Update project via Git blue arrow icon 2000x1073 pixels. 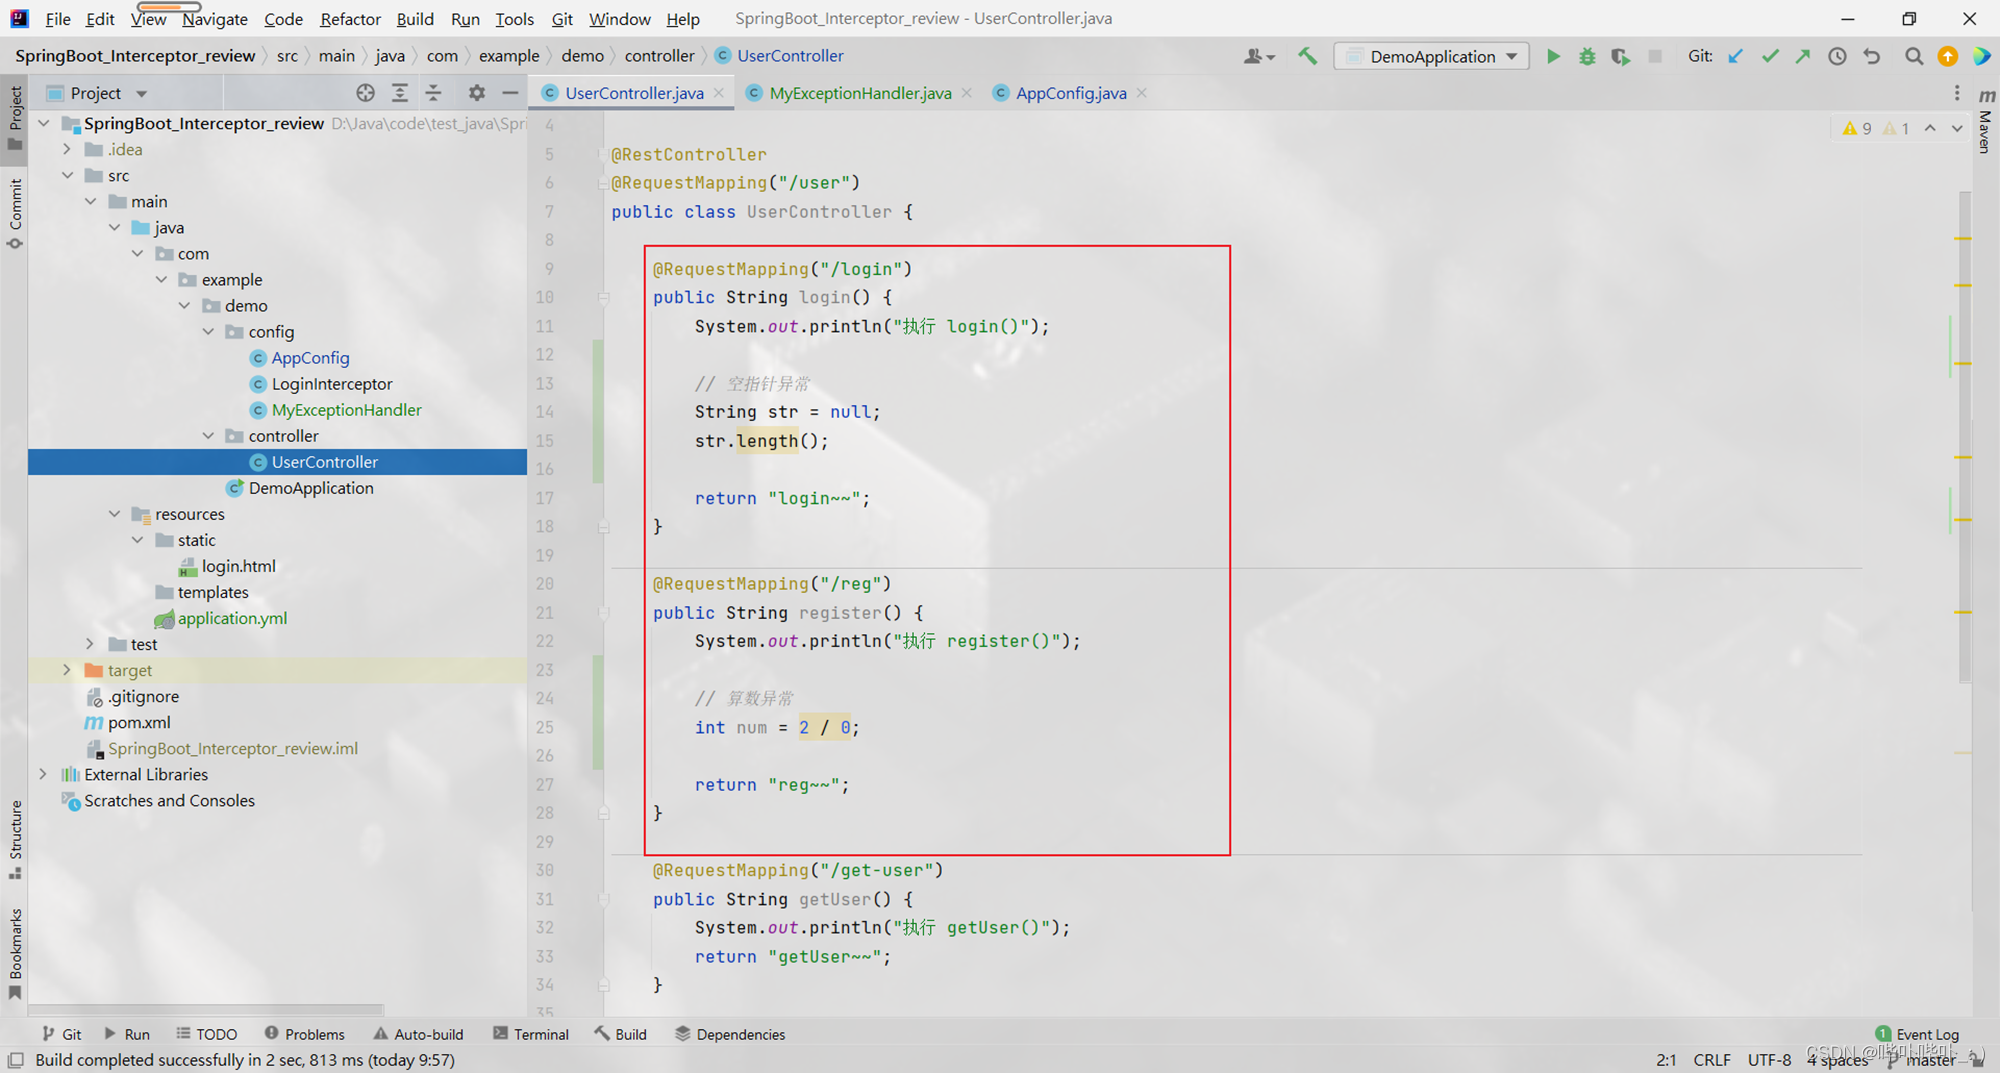(1736, 57)
